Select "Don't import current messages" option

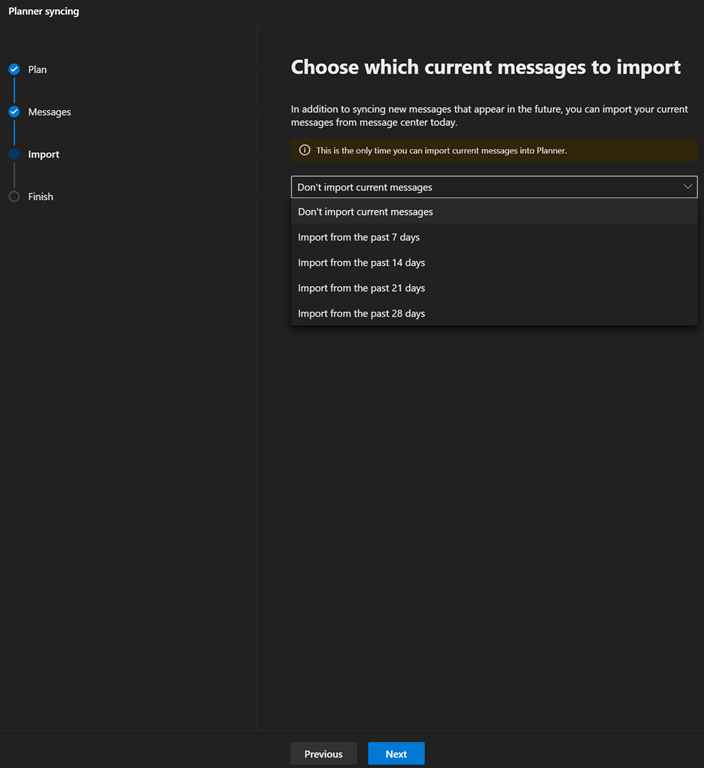pyautogui.click(x=494, y=212)
